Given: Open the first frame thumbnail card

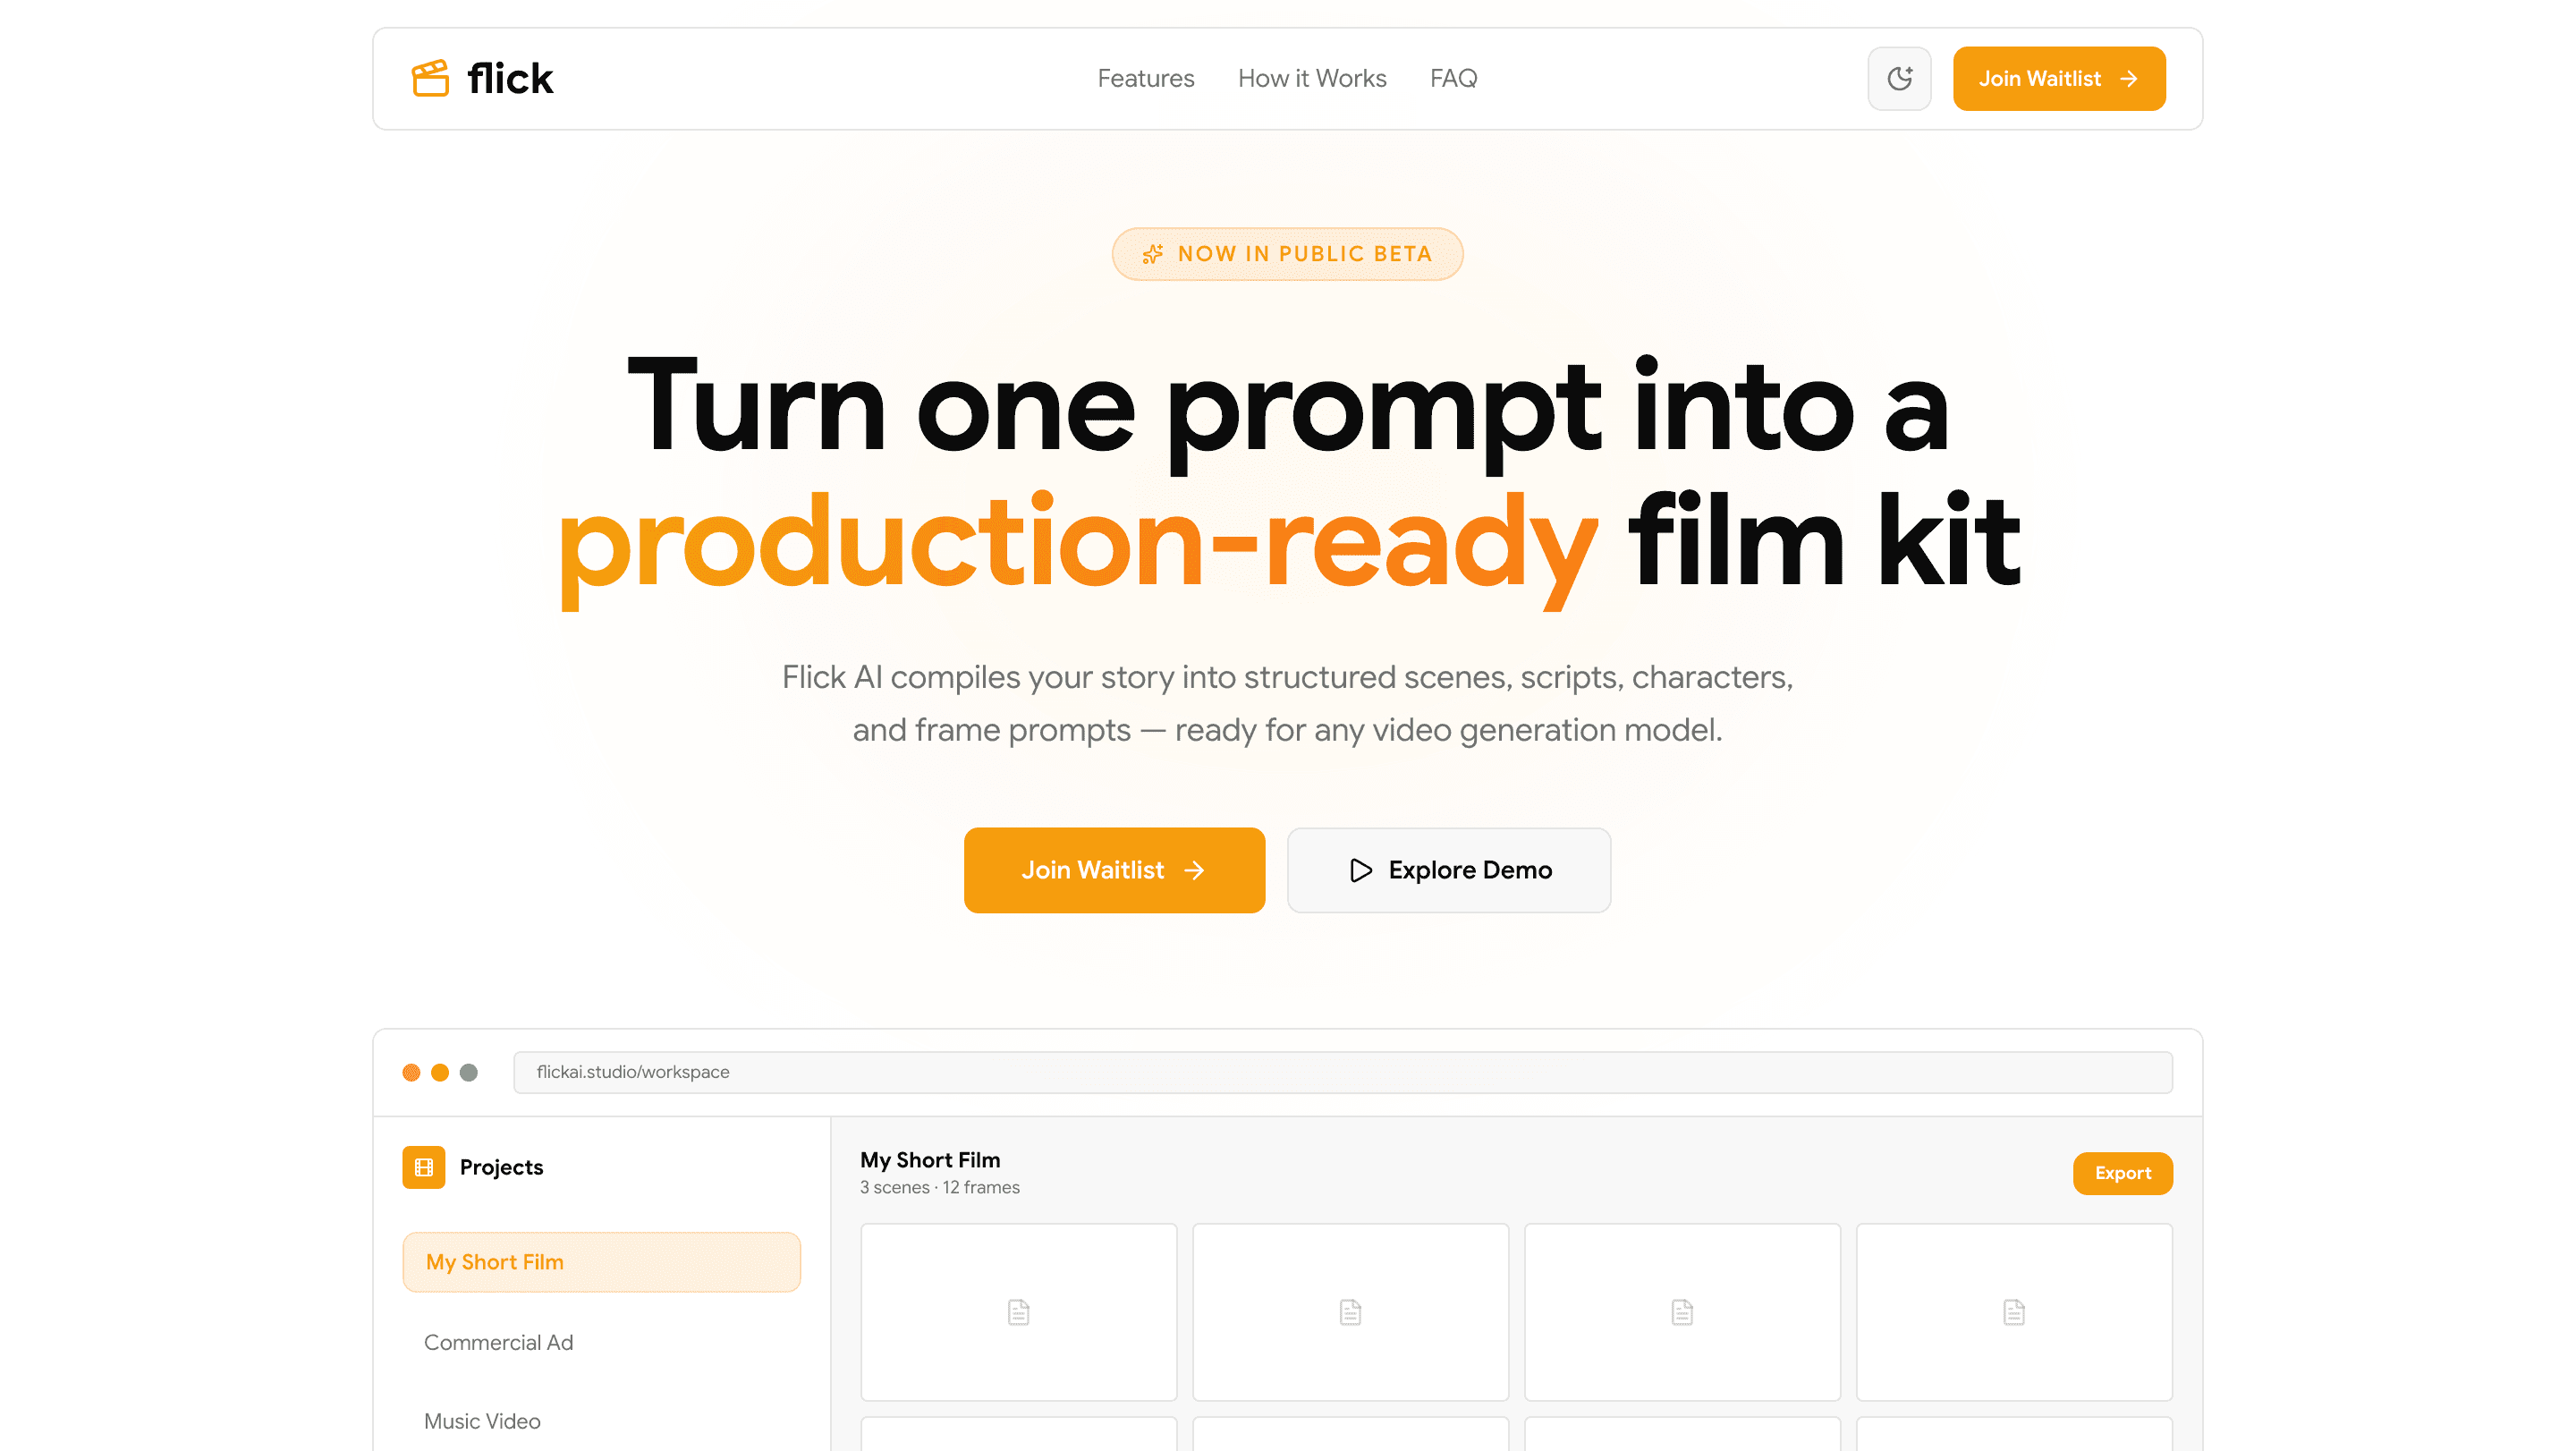Looking at the screenshot, I should click(1018, 1311).
